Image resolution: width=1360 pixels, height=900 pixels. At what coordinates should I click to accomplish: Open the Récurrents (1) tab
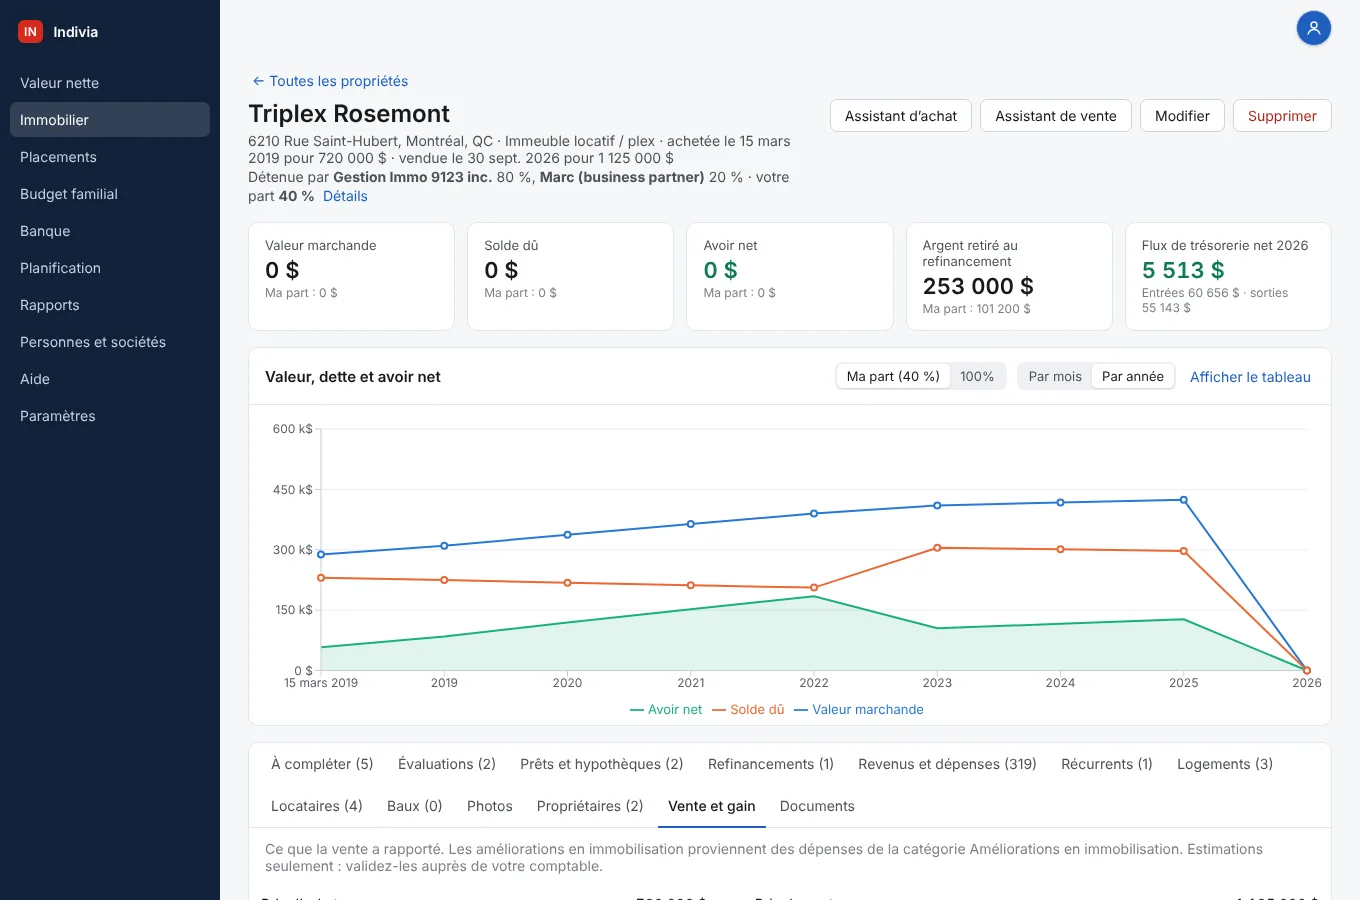coord(1107,764)
